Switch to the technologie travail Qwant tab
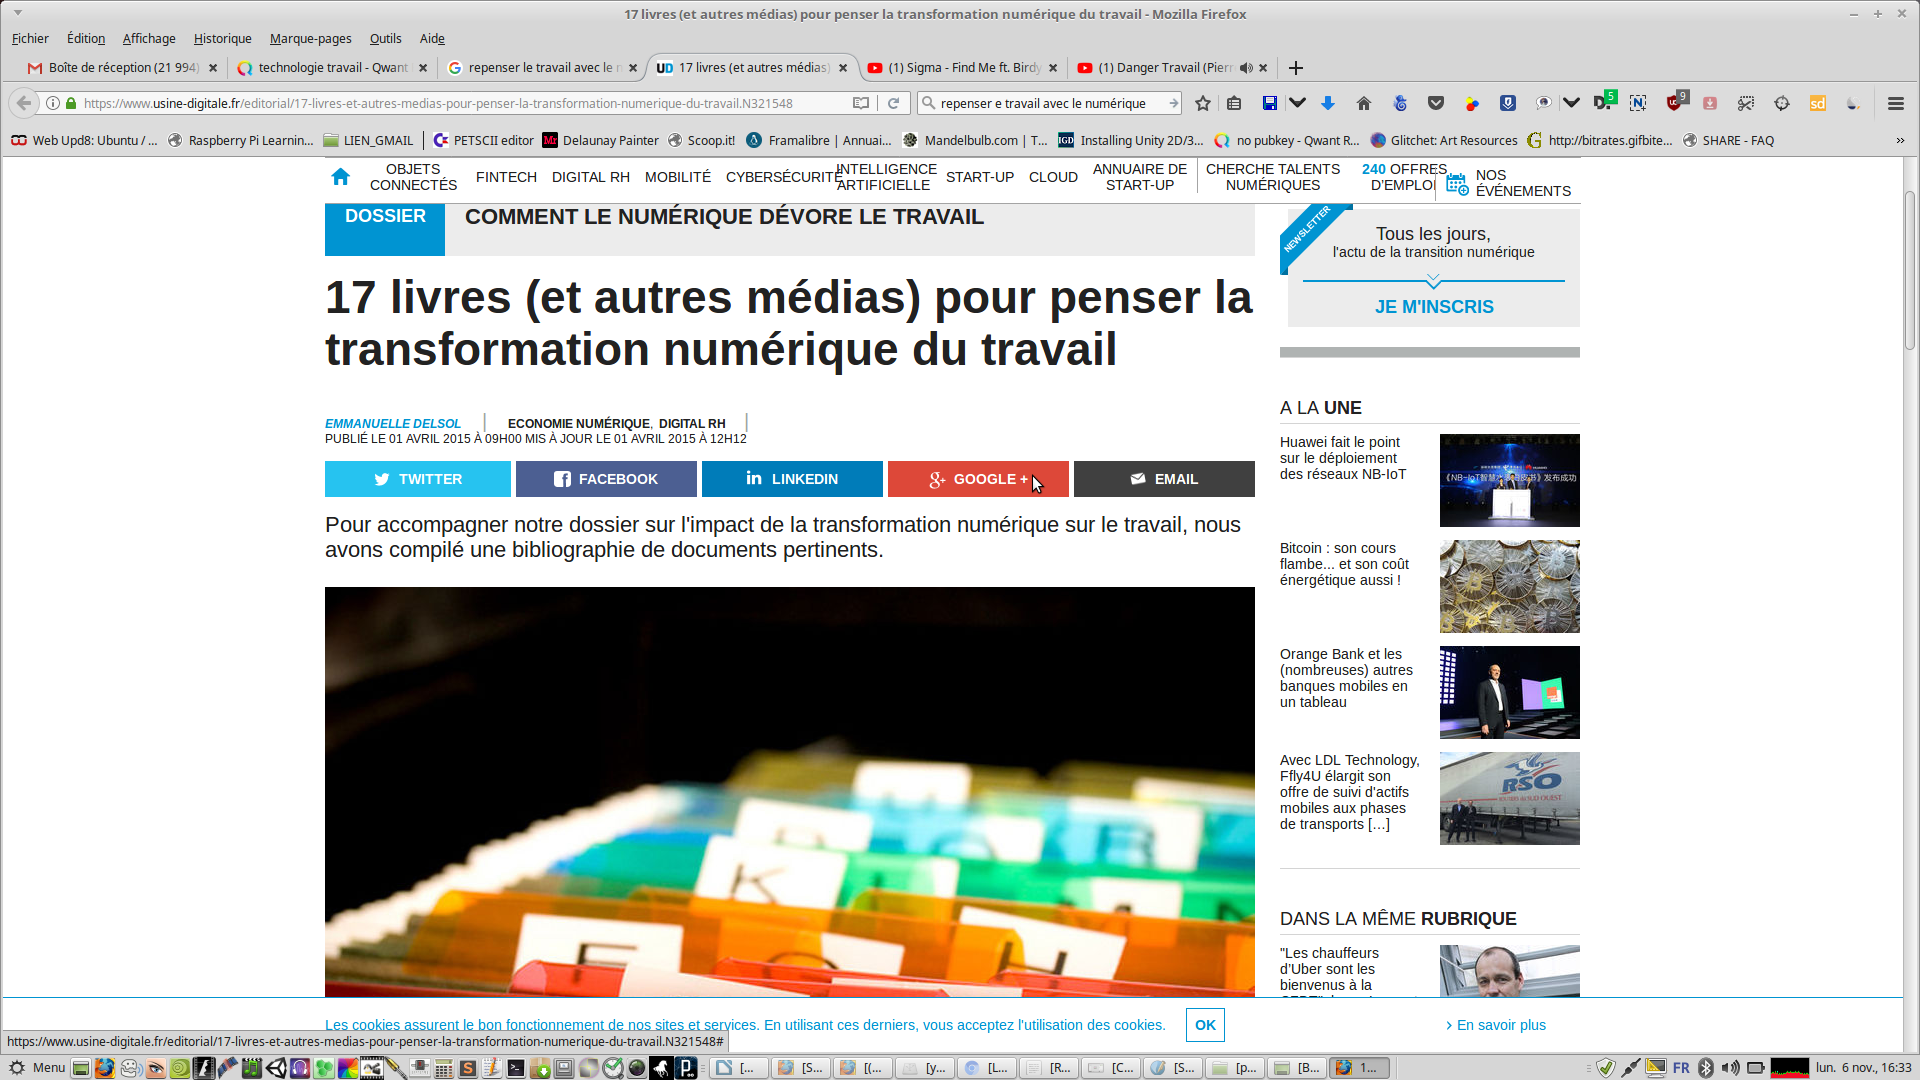Screen dimensions: 1920x1080 332,68
